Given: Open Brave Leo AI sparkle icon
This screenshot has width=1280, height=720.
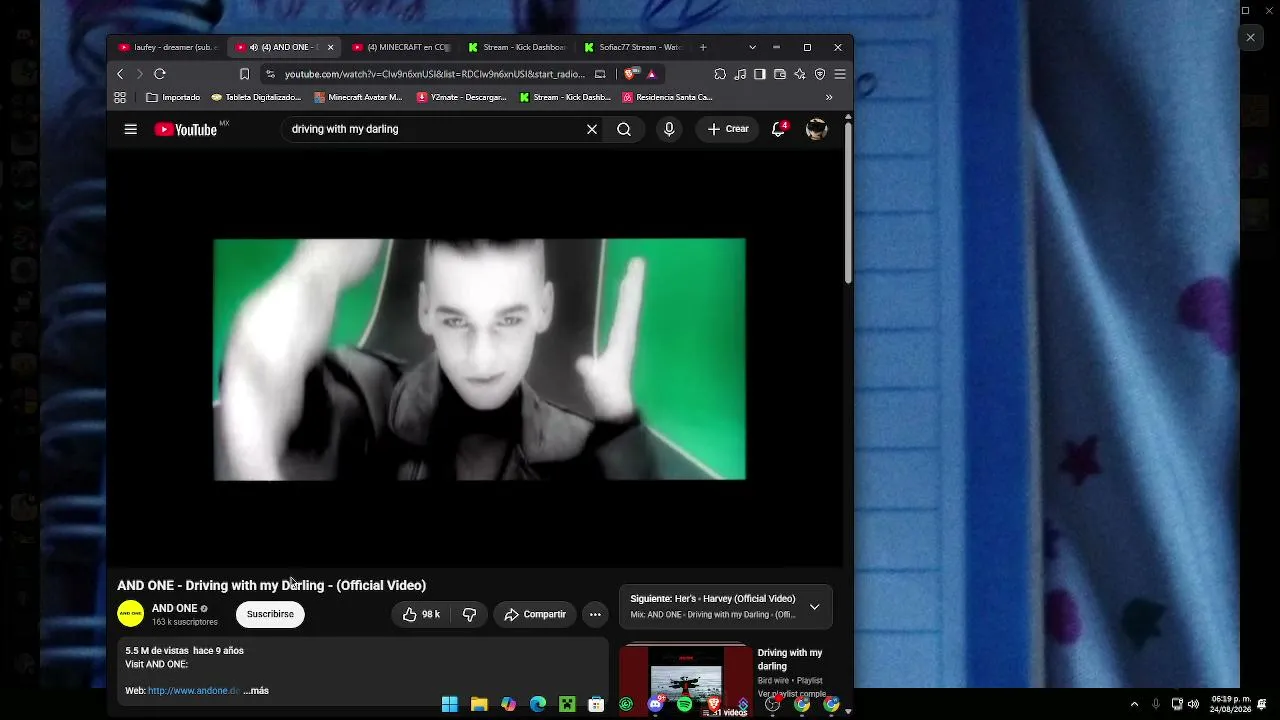Looking at the screenshot, I should pyautogui.click(x=800, y=74).
